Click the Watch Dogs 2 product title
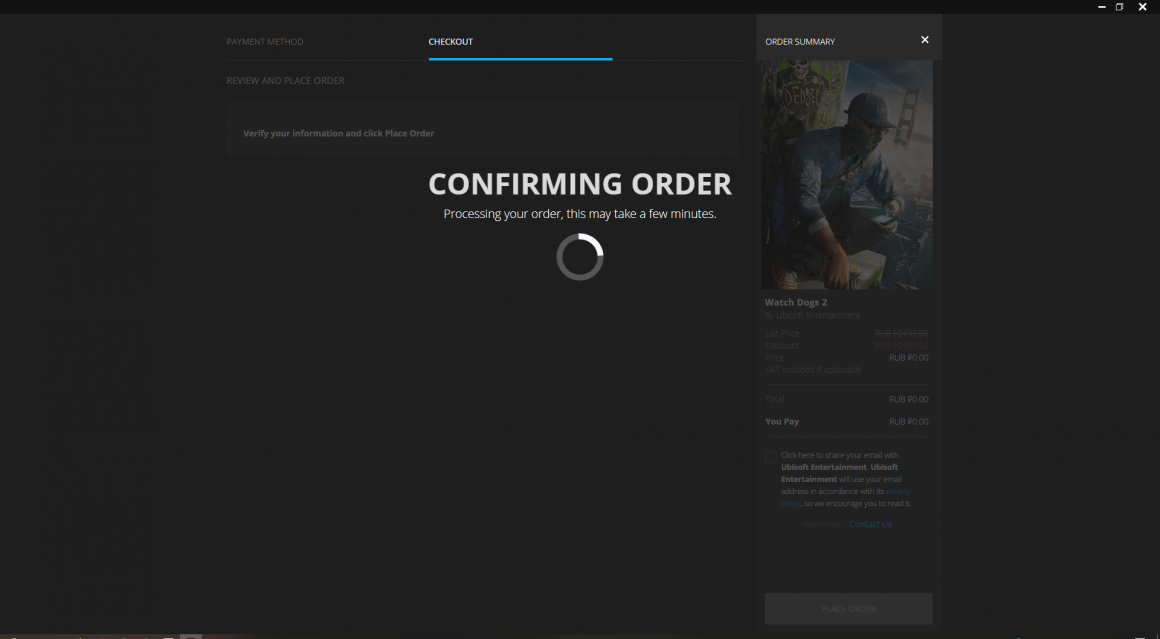 tap(796, 302)
